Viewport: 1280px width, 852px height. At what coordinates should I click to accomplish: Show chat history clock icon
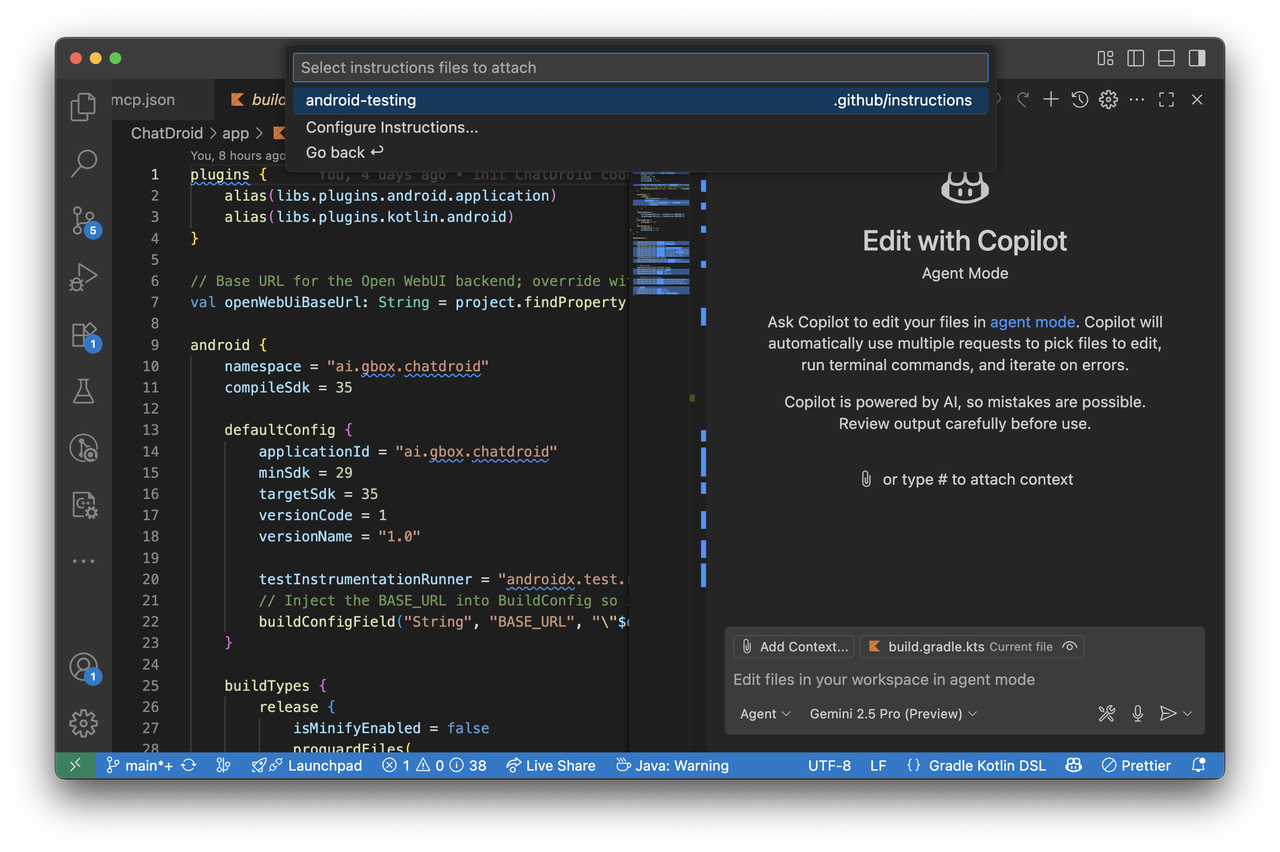1080,99
